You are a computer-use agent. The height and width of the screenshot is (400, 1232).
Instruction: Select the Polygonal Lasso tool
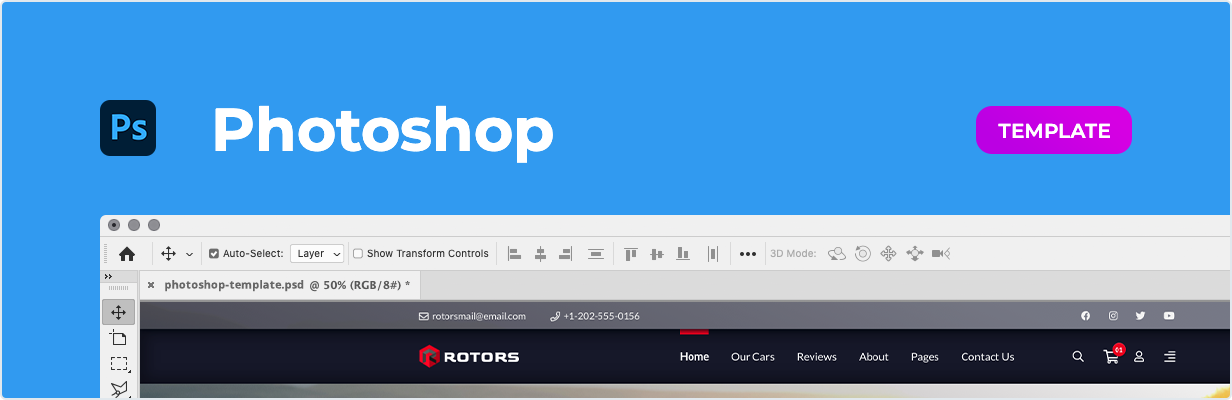[119, 389]
